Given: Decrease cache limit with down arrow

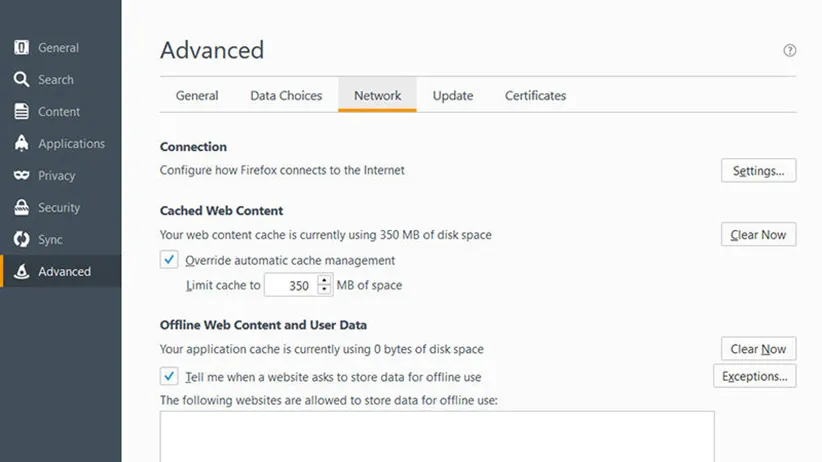Looking at the screenshot, I should 324,290.
